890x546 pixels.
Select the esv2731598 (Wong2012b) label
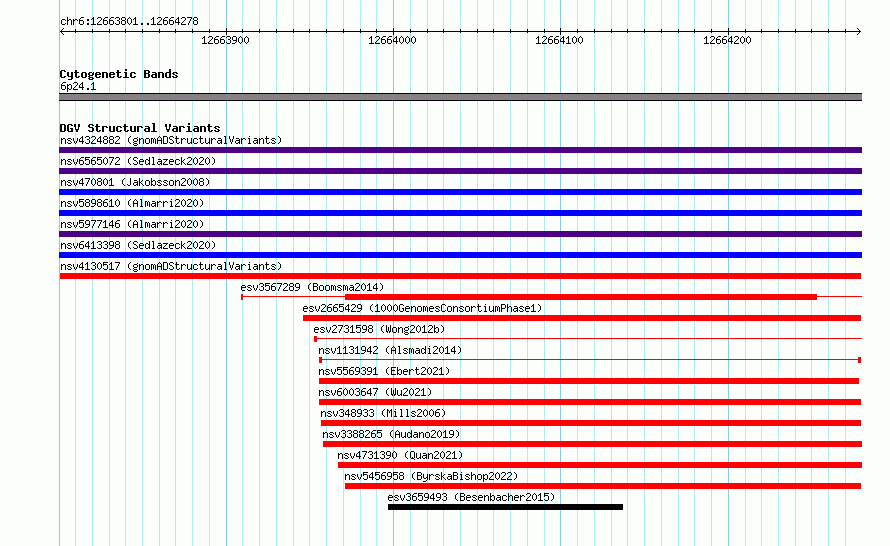pyautogui.click(x=379, y=329)
